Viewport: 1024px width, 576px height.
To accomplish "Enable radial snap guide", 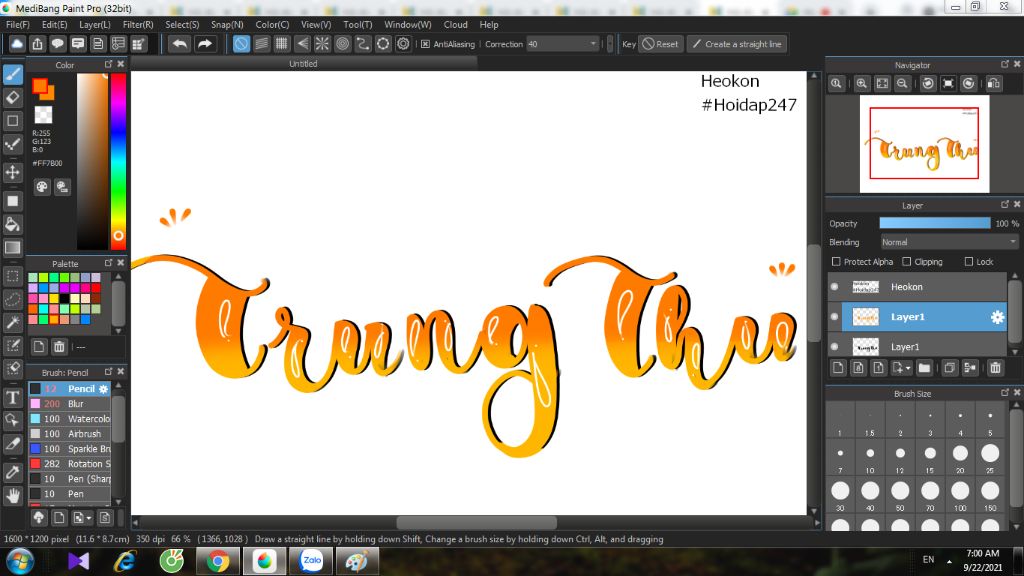I will (322, 44).
